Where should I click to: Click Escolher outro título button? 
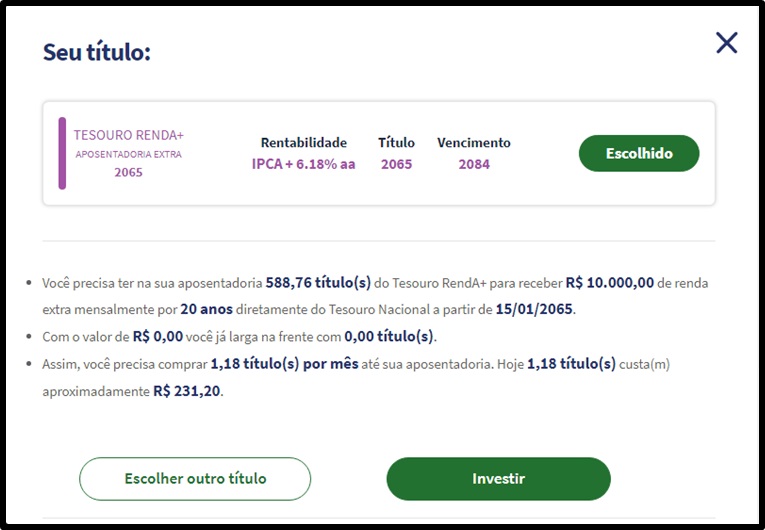pos(195,478)
